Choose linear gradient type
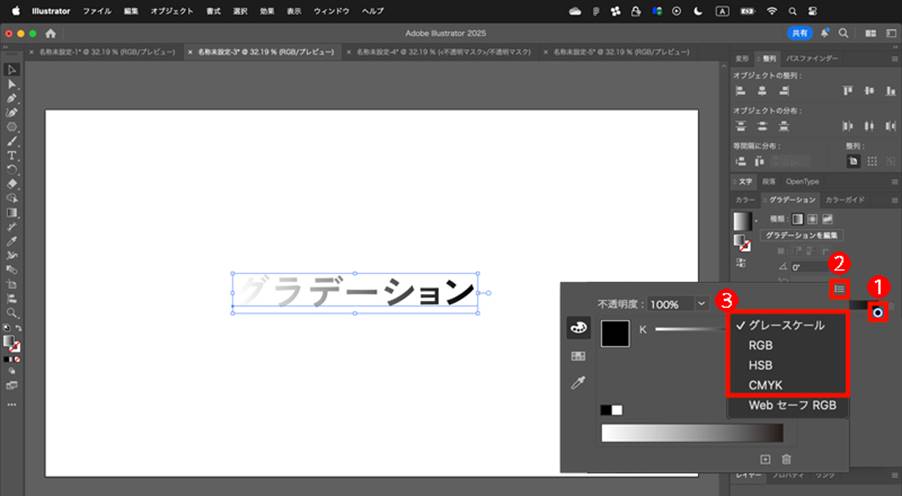This screenshot has width=902, height=496. point(797,219)
